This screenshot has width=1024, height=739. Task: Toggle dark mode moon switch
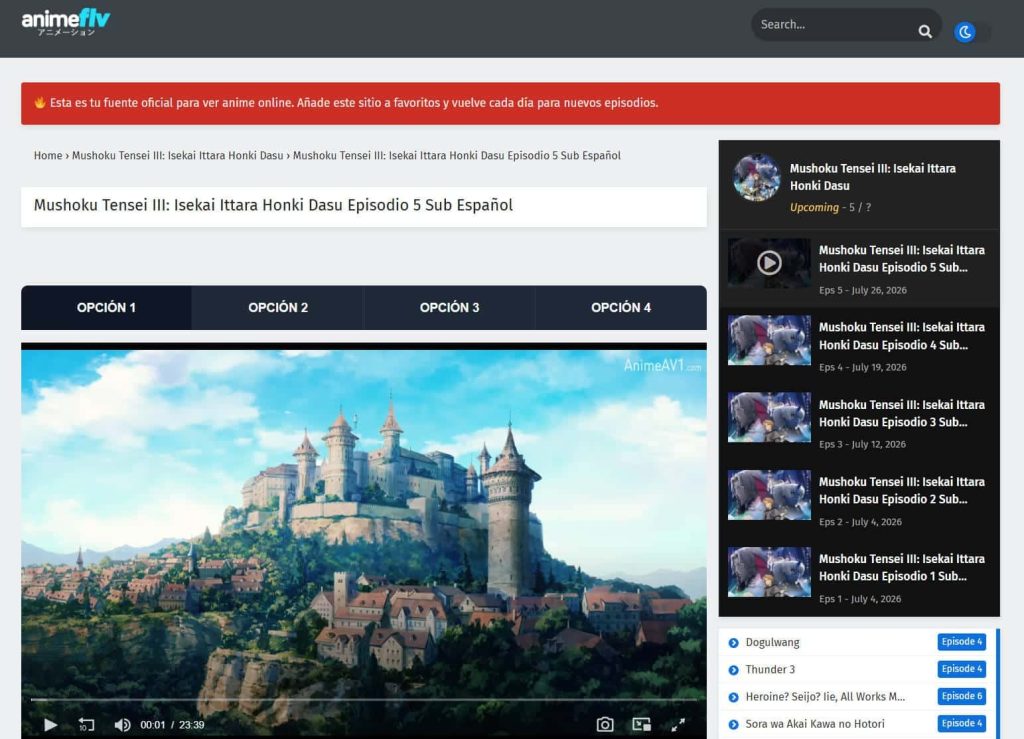(x=972, y=31)
